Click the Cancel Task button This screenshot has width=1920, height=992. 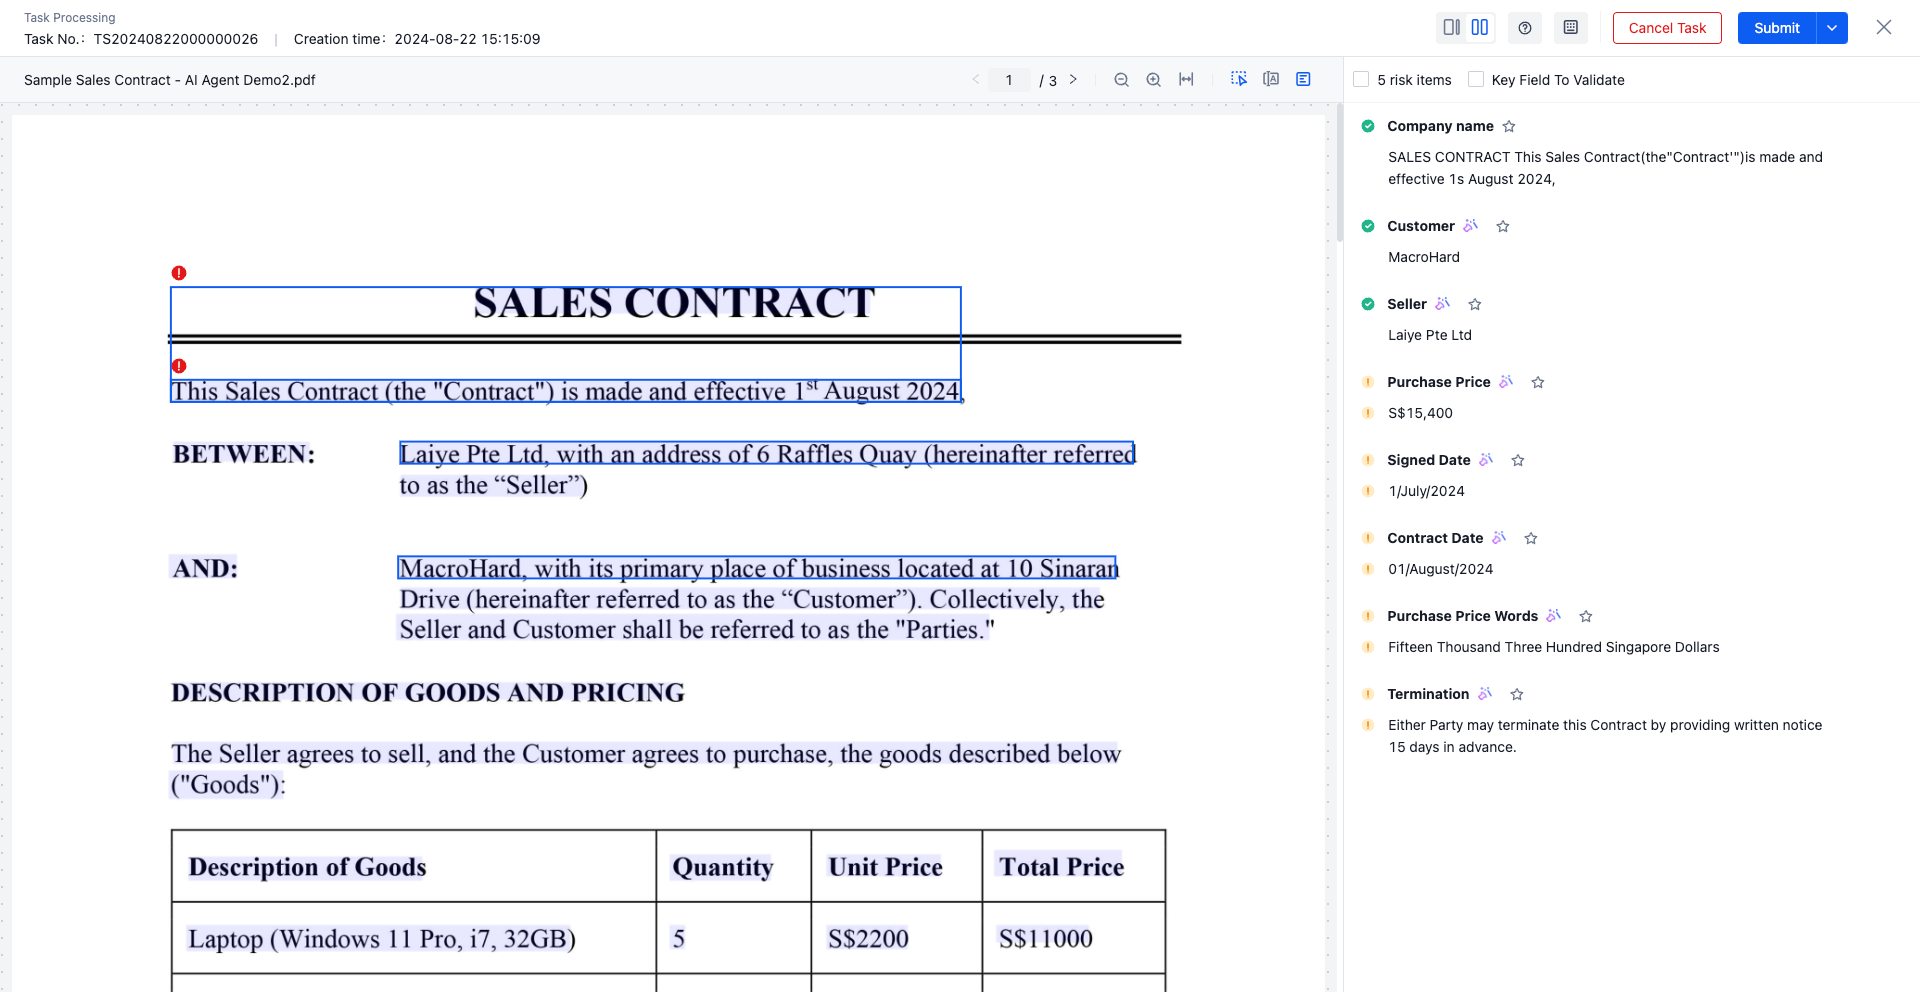pyautogui.click(x=1667, y=28)
